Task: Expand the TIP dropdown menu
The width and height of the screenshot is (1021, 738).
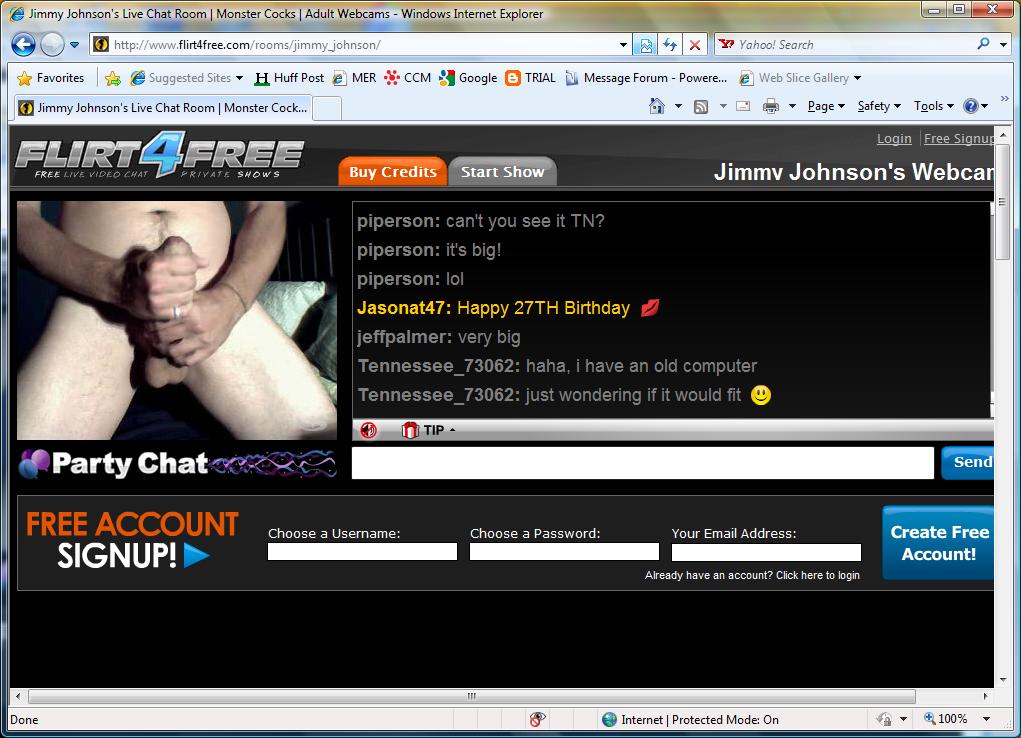Action: (x=429, y=430)
